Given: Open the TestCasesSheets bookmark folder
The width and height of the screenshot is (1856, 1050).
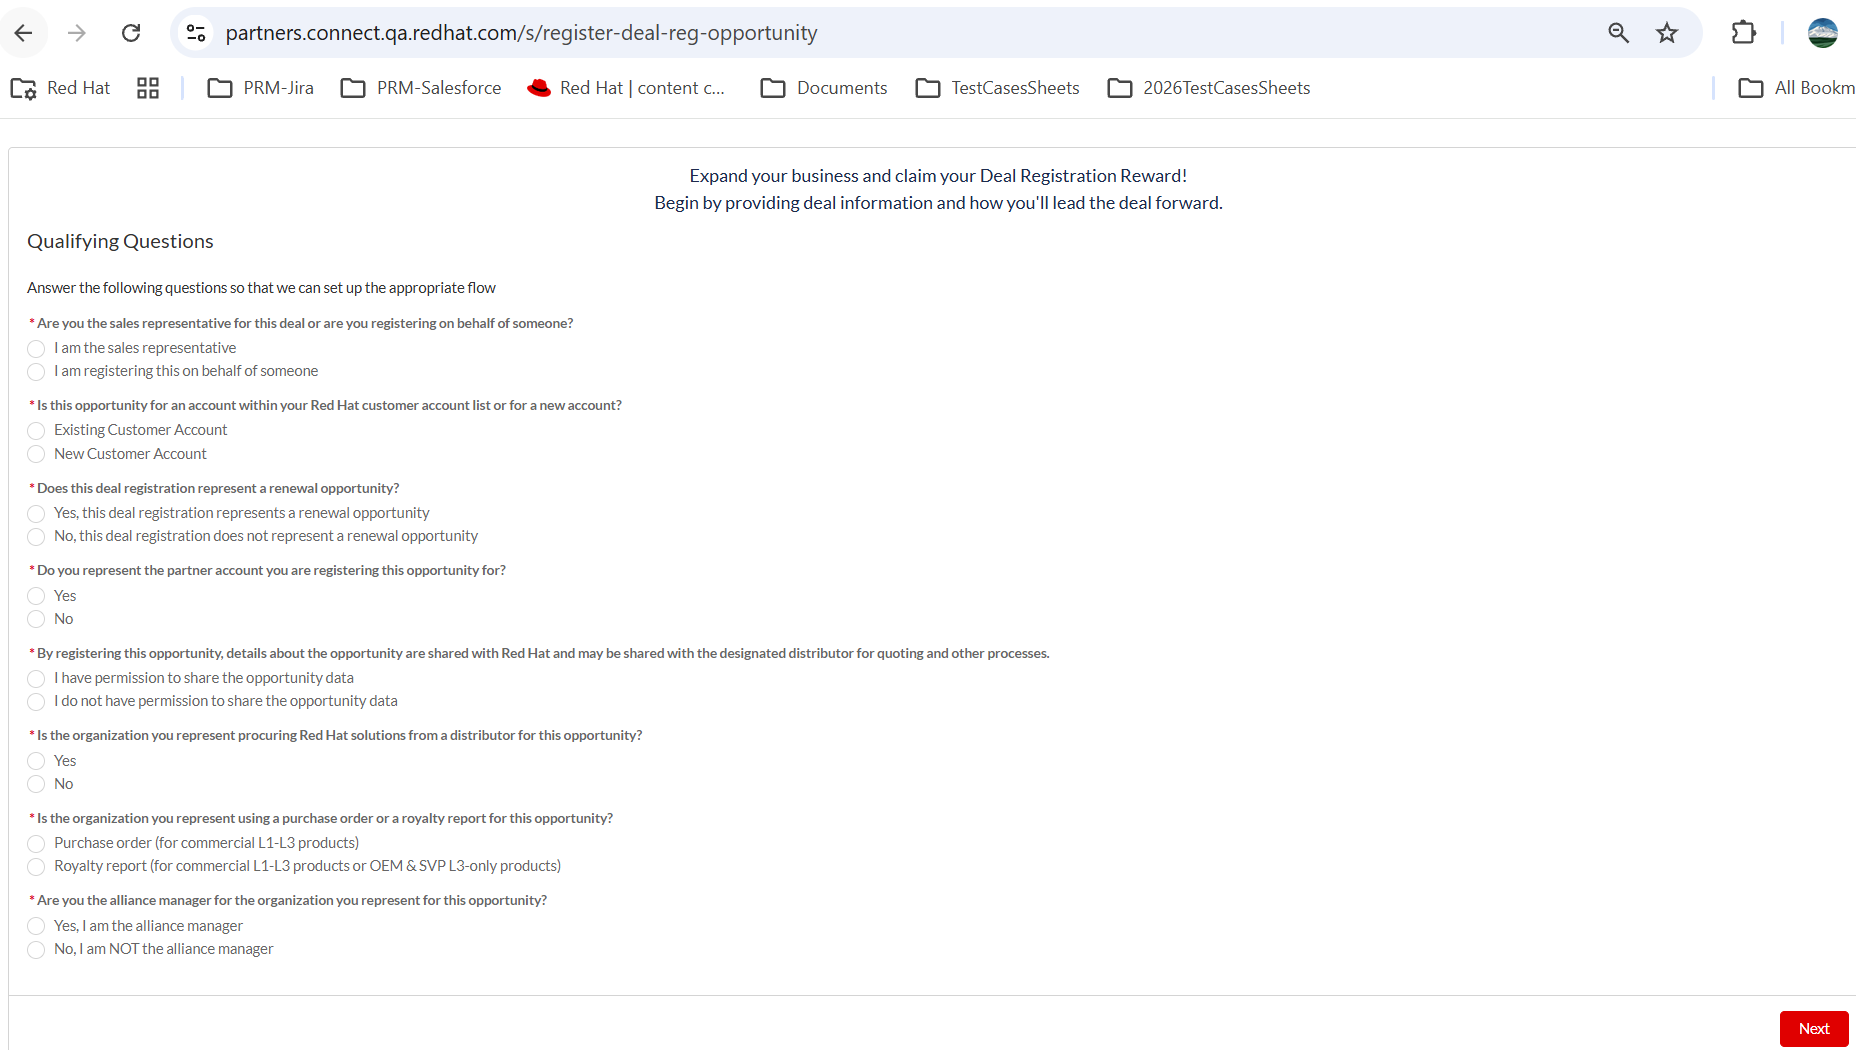Looking at the screenshot, I should coord(997,88).
